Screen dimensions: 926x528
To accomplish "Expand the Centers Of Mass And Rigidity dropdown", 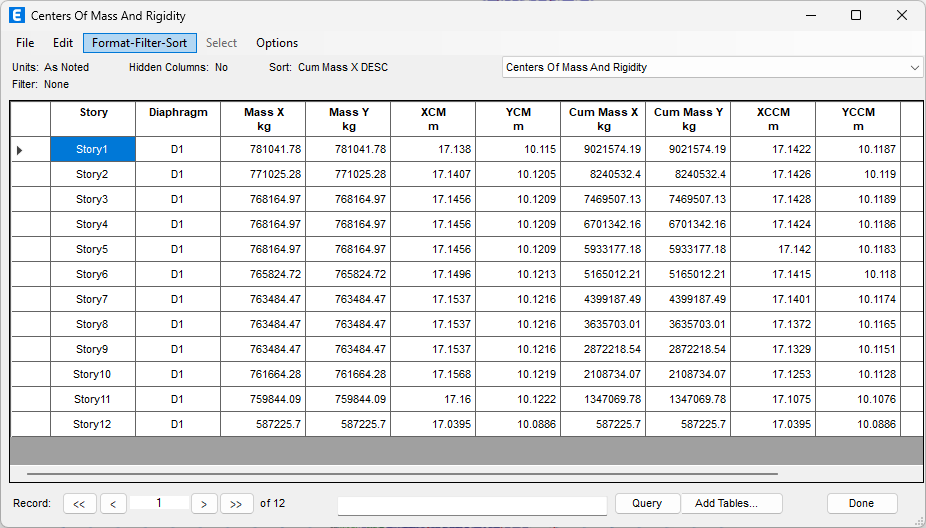I will (x=914, y=67).
